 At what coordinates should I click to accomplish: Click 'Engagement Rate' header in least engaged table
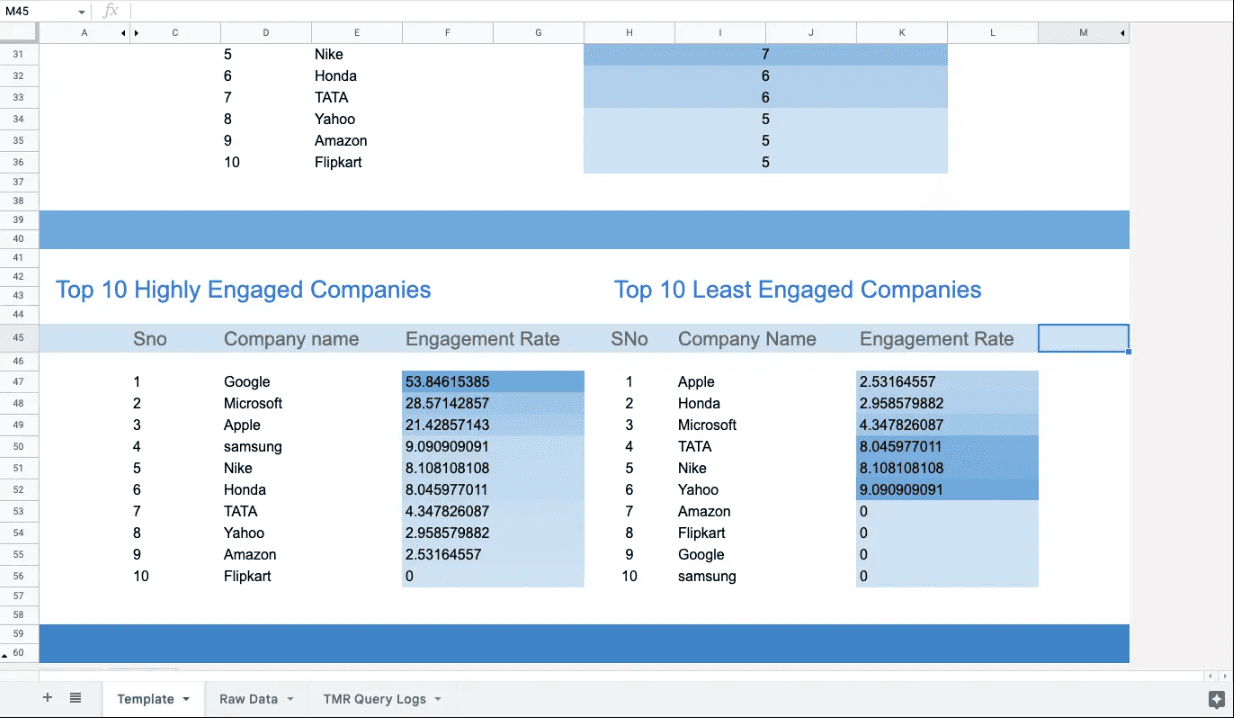tap(937, 339)
